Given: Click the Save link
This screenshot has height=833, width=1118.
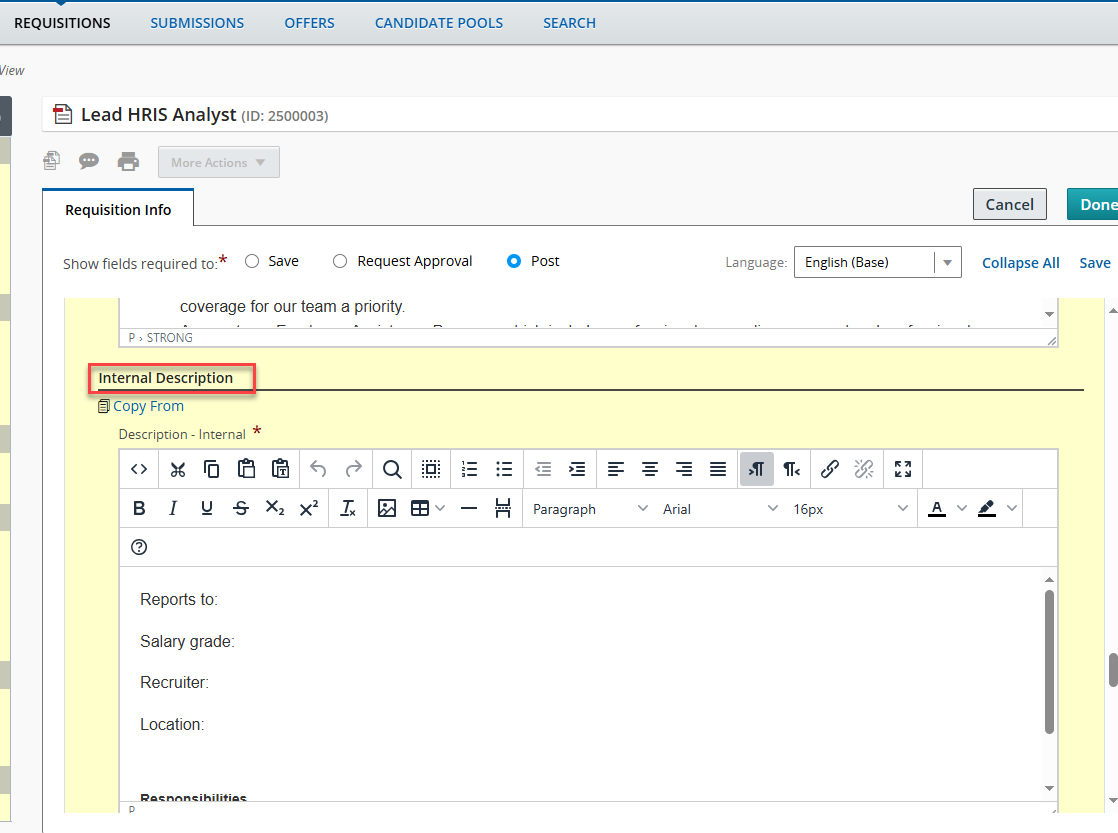Looking at the screenshot, I should 1094,262.
